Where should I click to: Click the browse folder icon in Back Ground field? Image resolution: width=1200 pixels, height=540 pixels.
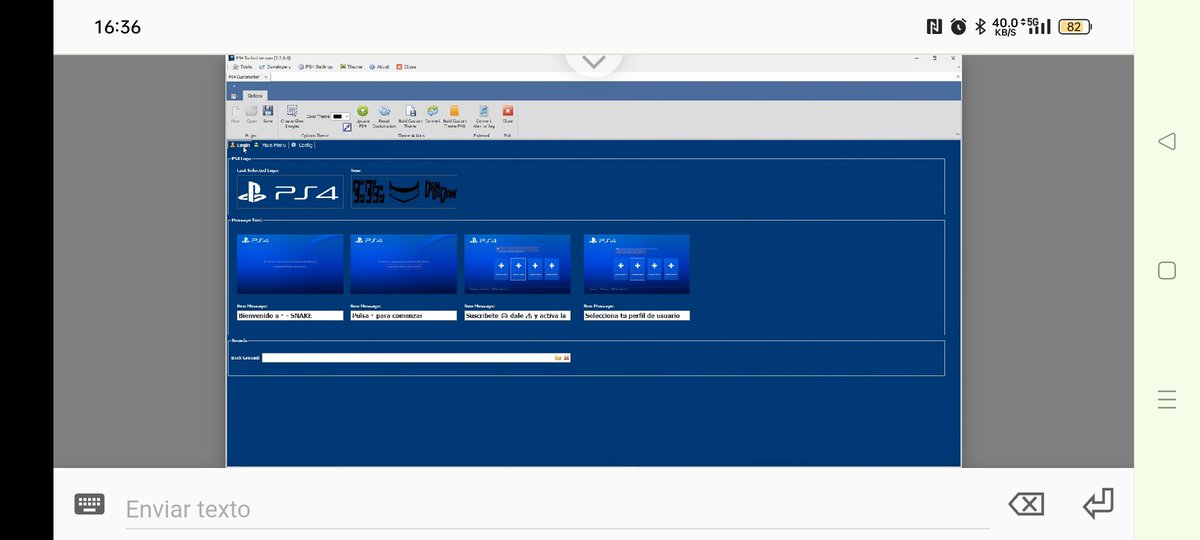pos(559,357)
